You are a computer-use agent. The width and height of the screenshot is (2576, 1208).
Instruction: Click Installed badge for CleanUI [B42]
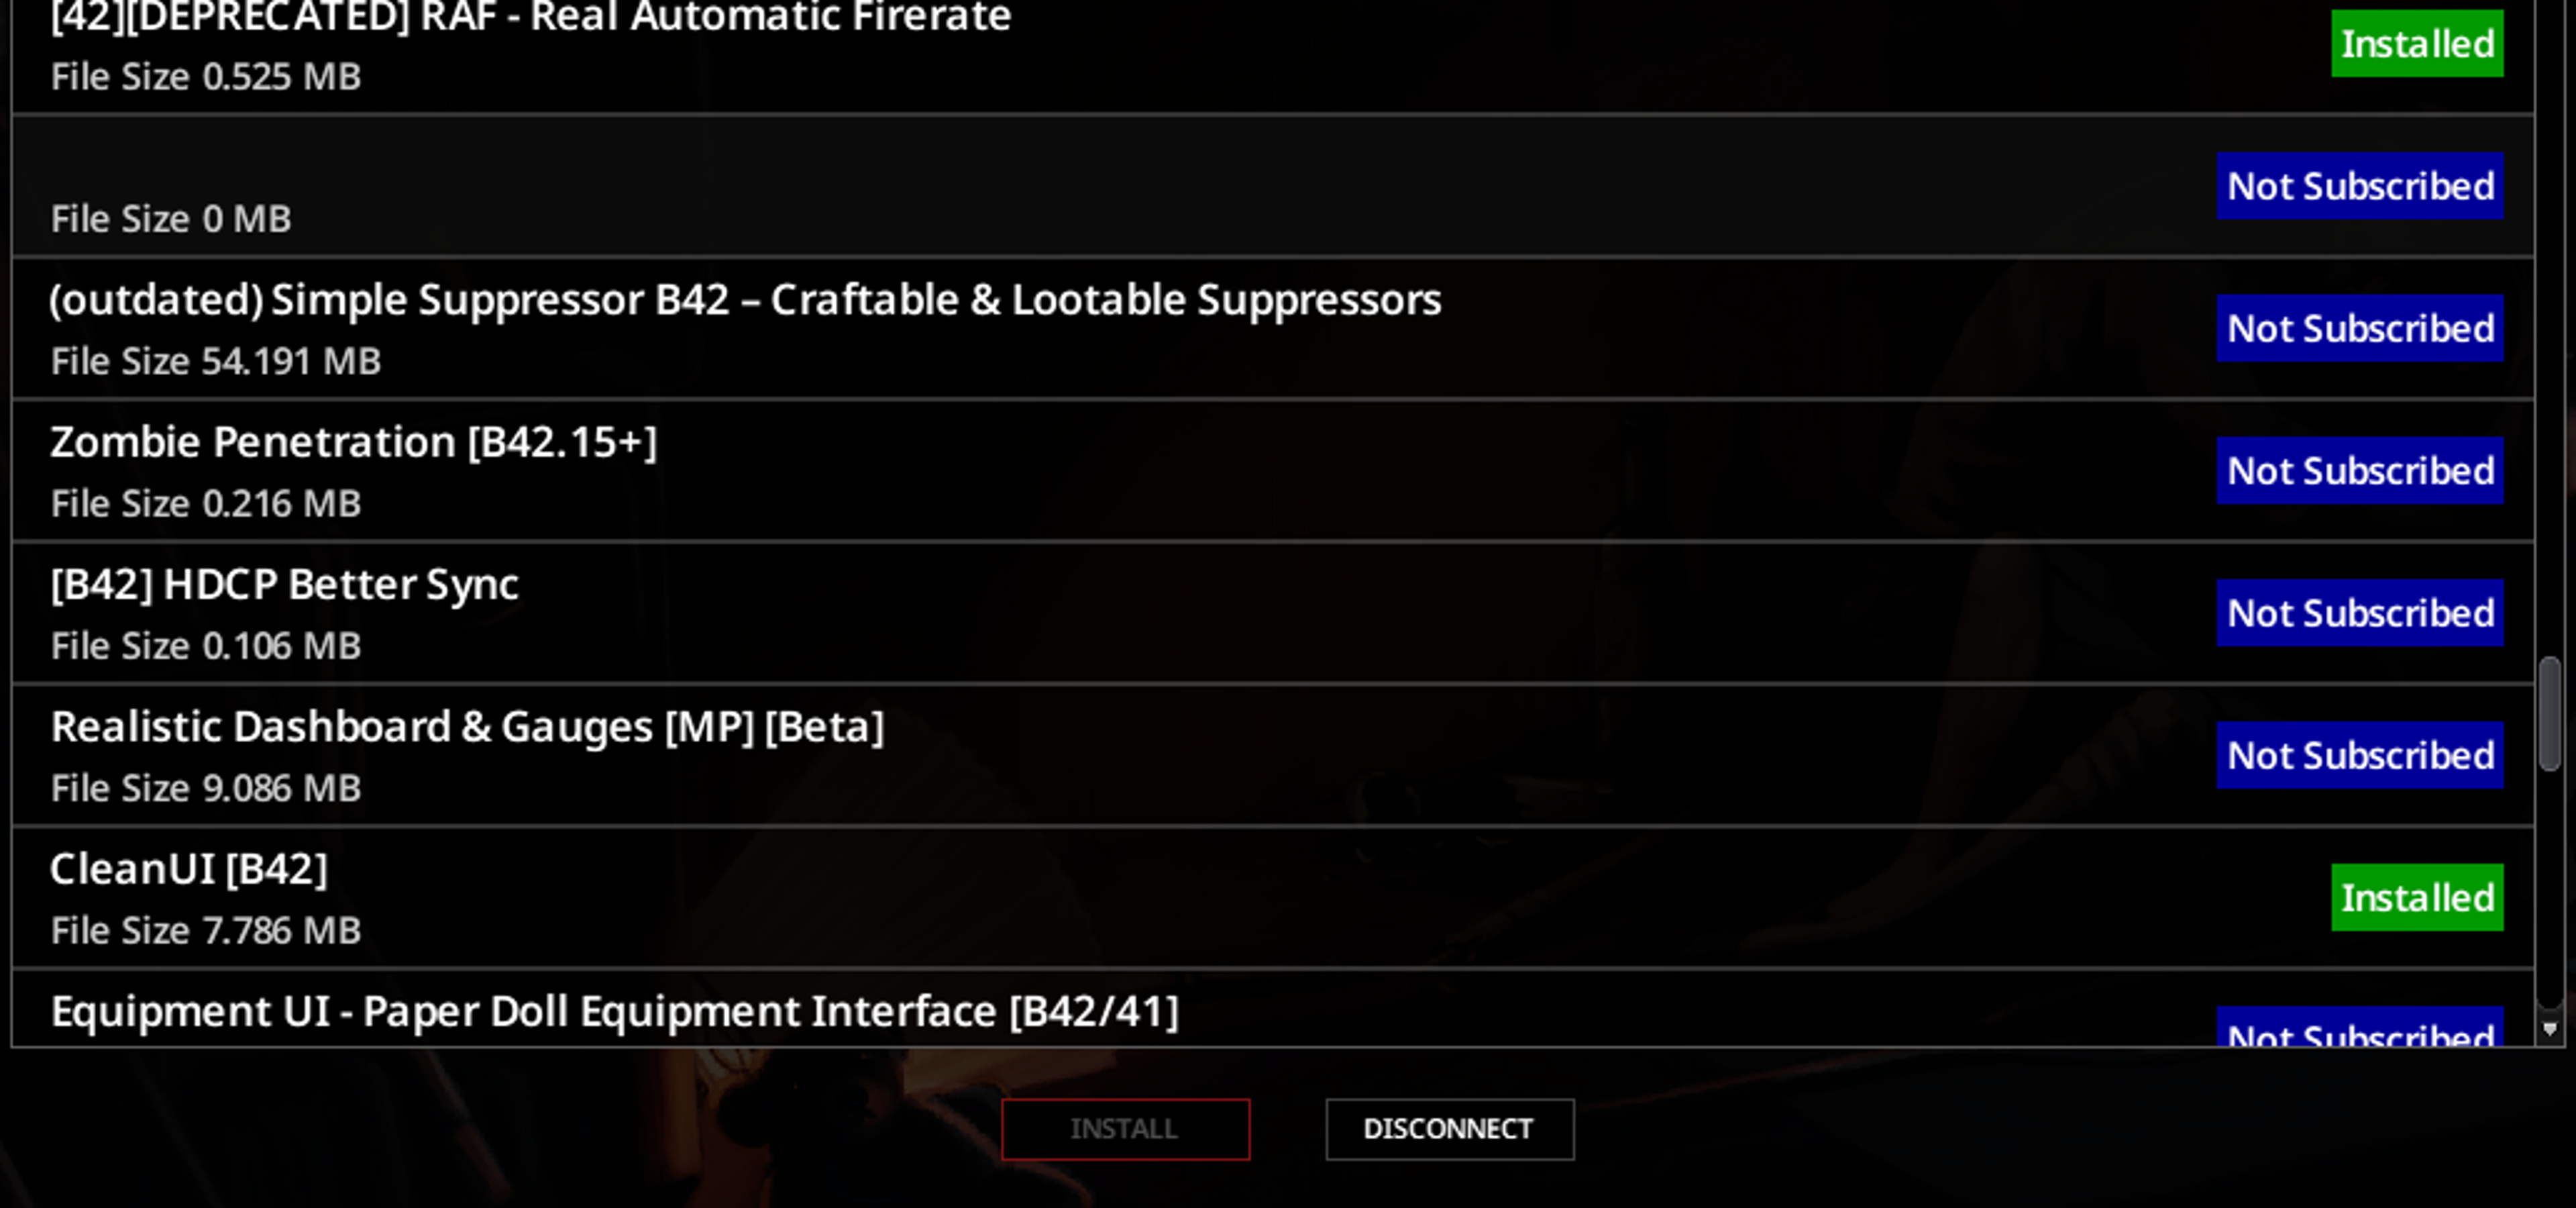2416,897
